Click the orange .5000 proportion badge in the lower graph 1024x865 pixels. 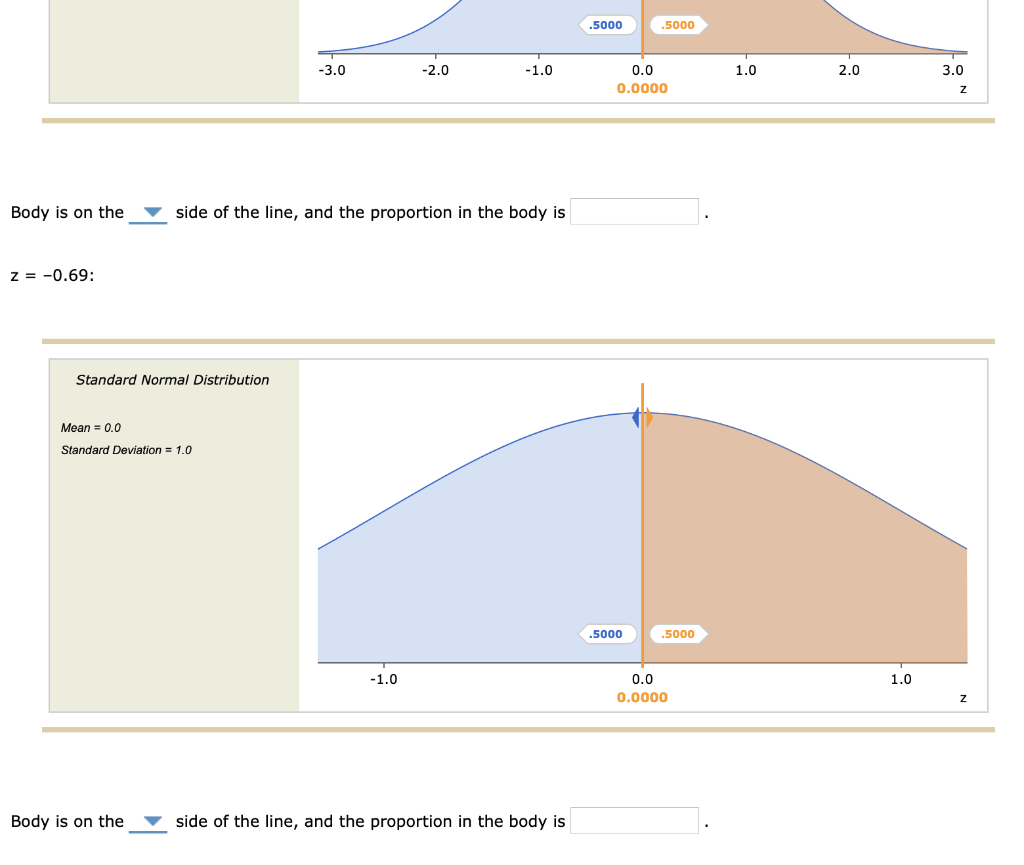tap(678, 634)
